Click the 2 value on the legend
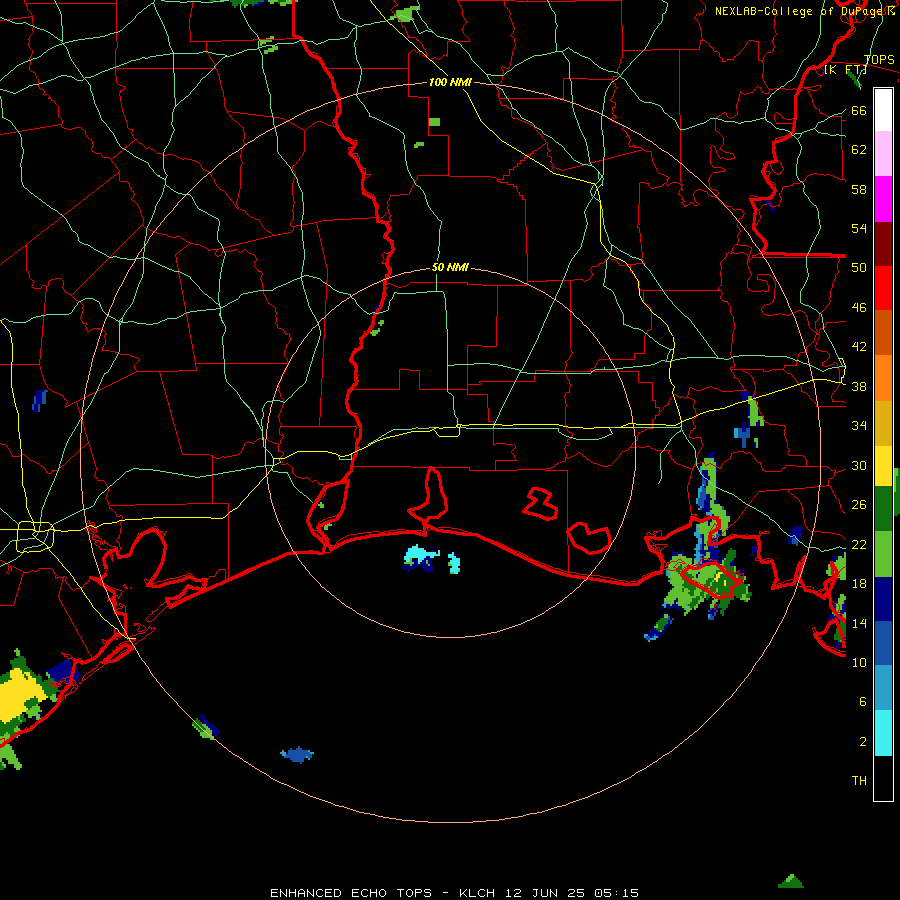 coord(862,742)
